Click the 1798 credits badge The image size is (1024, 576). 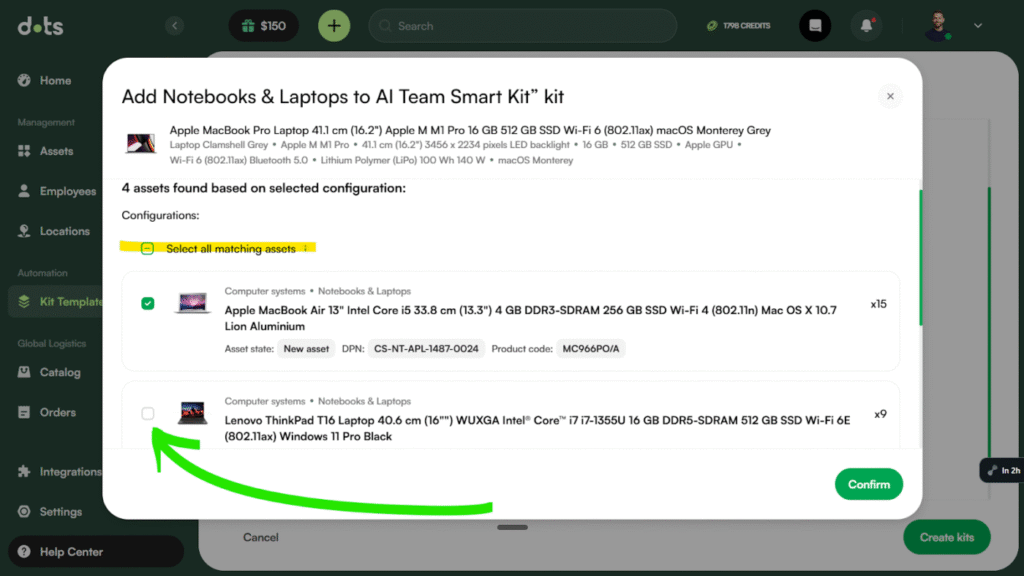738,25
